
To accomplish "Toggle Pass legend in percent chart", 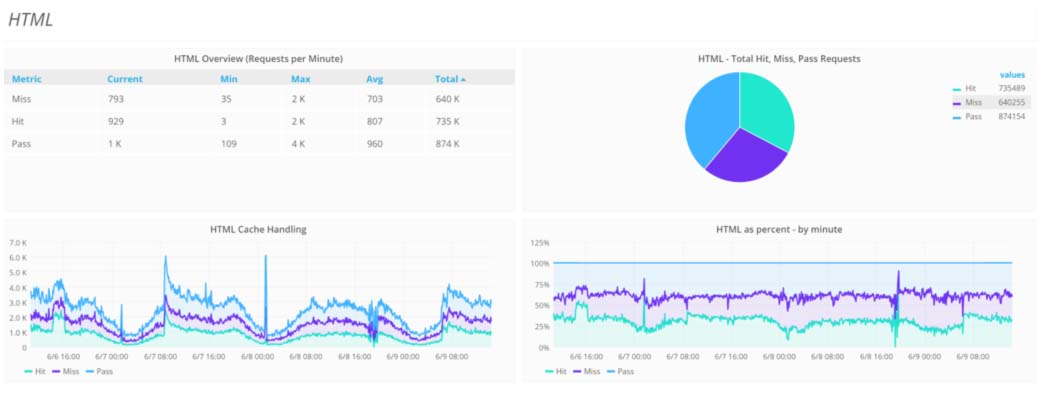I will click(621, 371).
